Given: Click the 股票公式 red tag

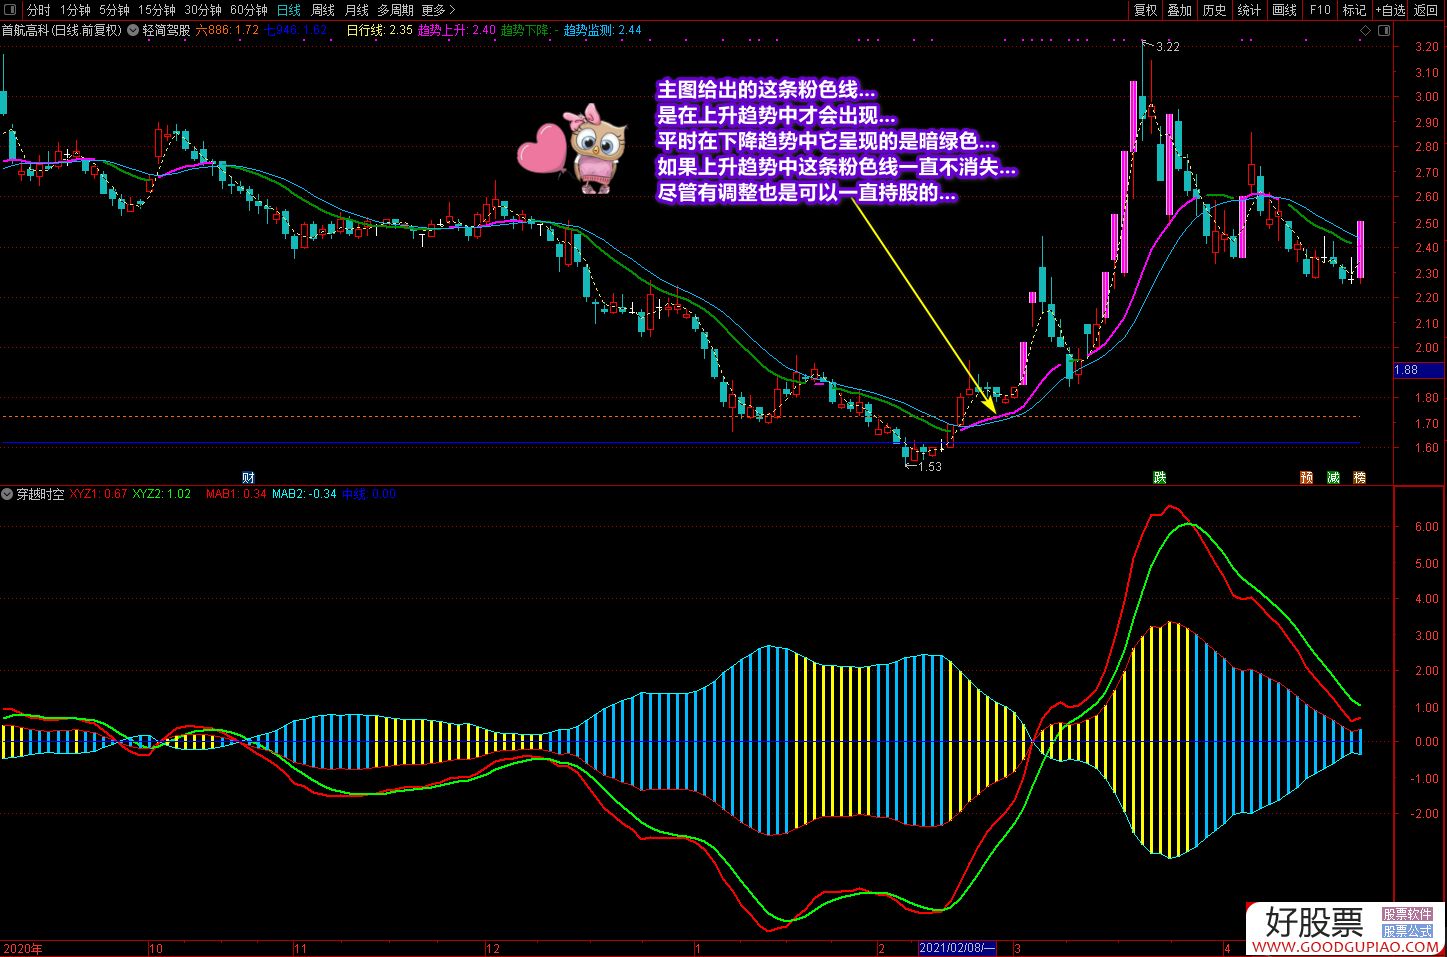Looking at the screenshot, I should [1407, 930].
